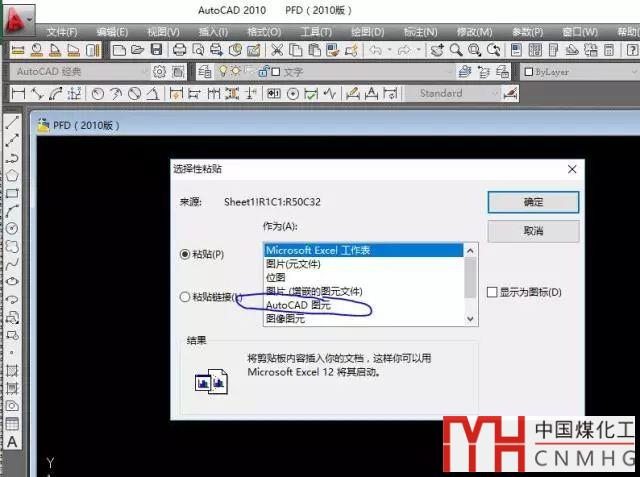The height and width of the screenshot is (477, 640).
Task: Click the 取消 button
Action: click(x=533, y=231)
